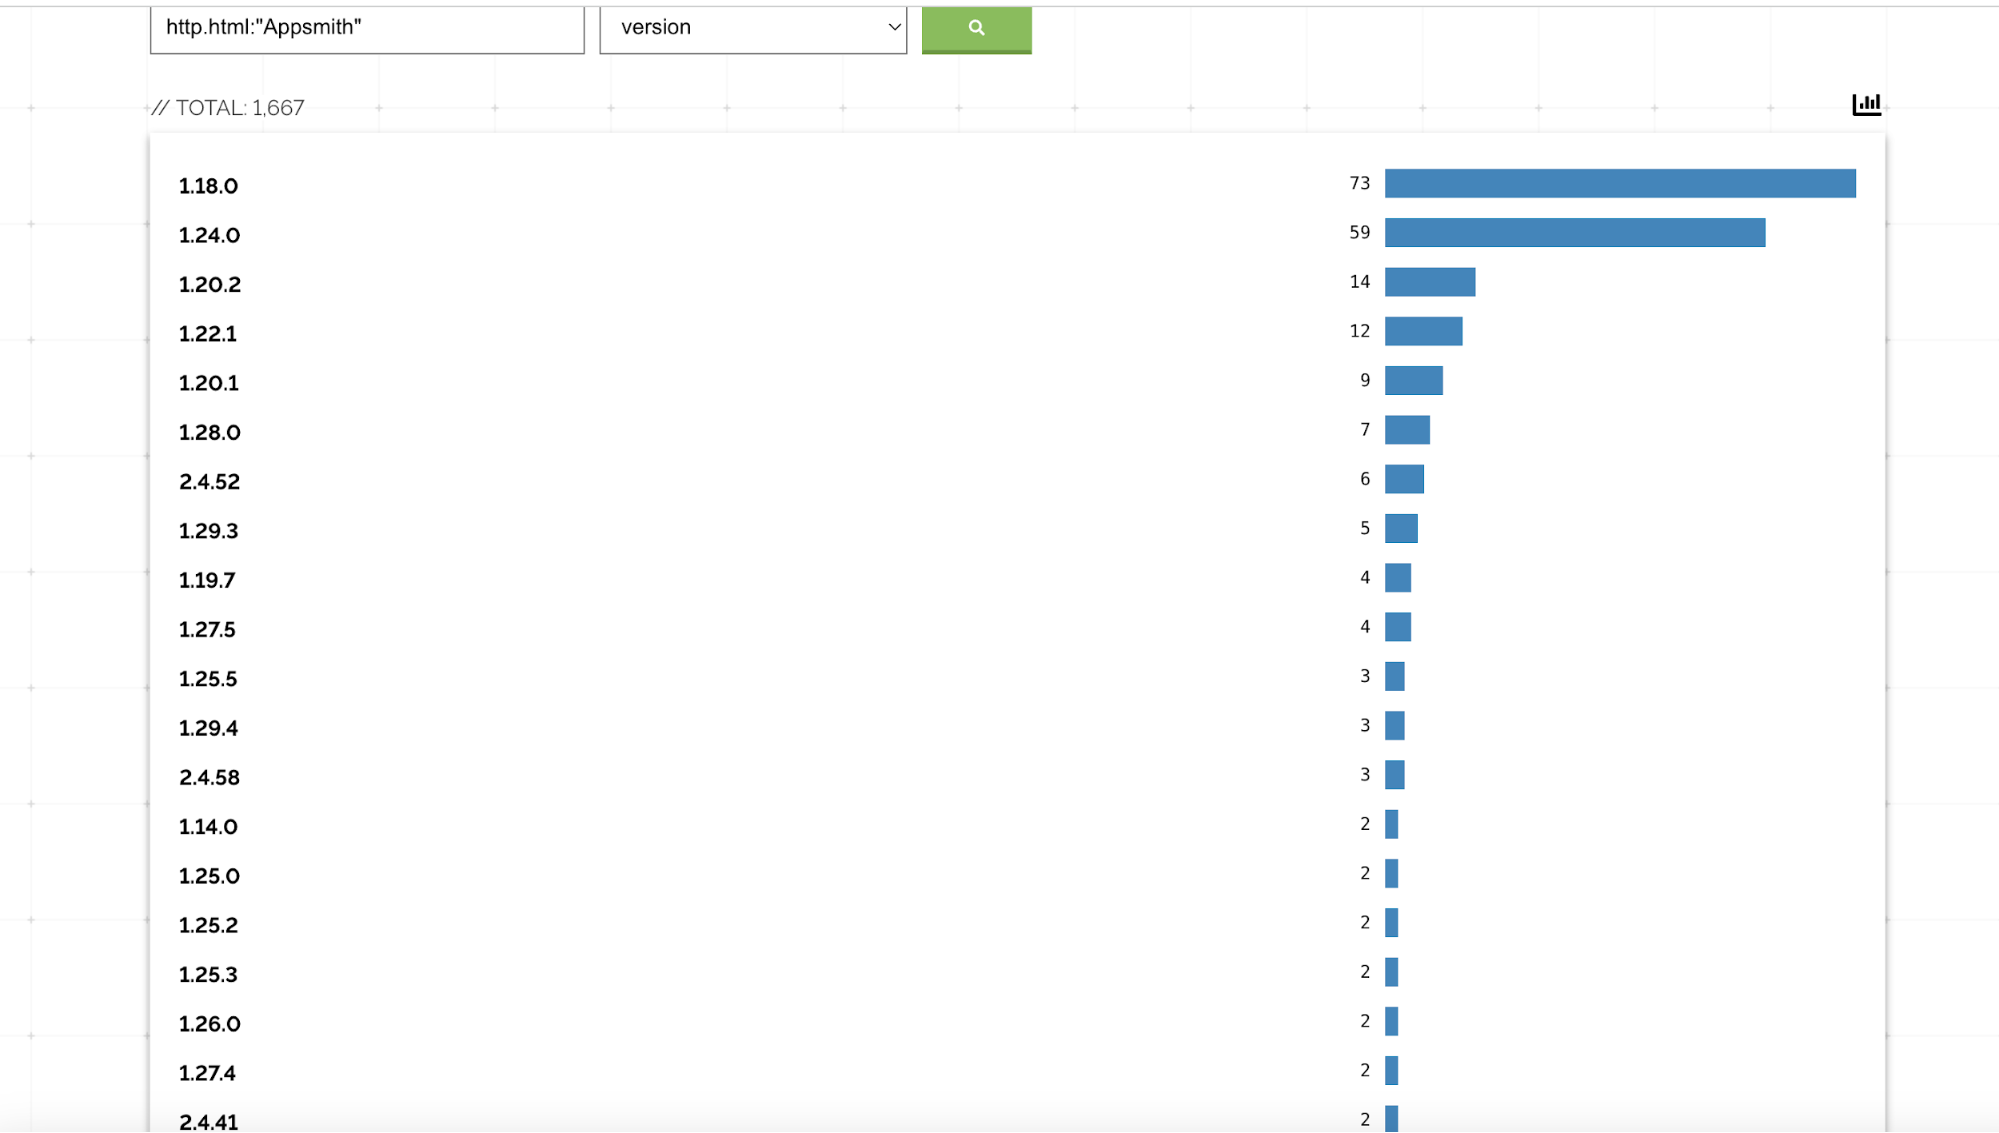1999x1133 pixels.
Task: Click the bar showing 73 results
Action: tap(1620, 183)
